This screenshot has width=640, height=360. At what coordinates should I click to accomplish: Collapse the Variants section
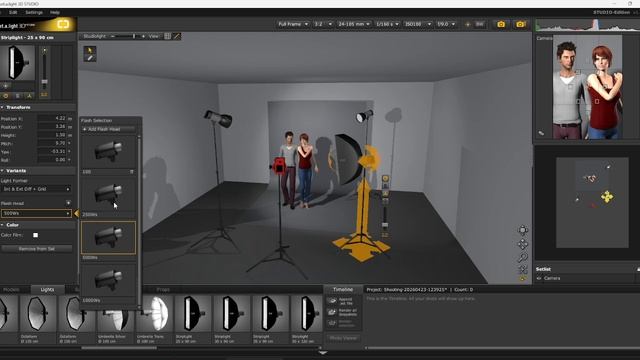(2, 171)
